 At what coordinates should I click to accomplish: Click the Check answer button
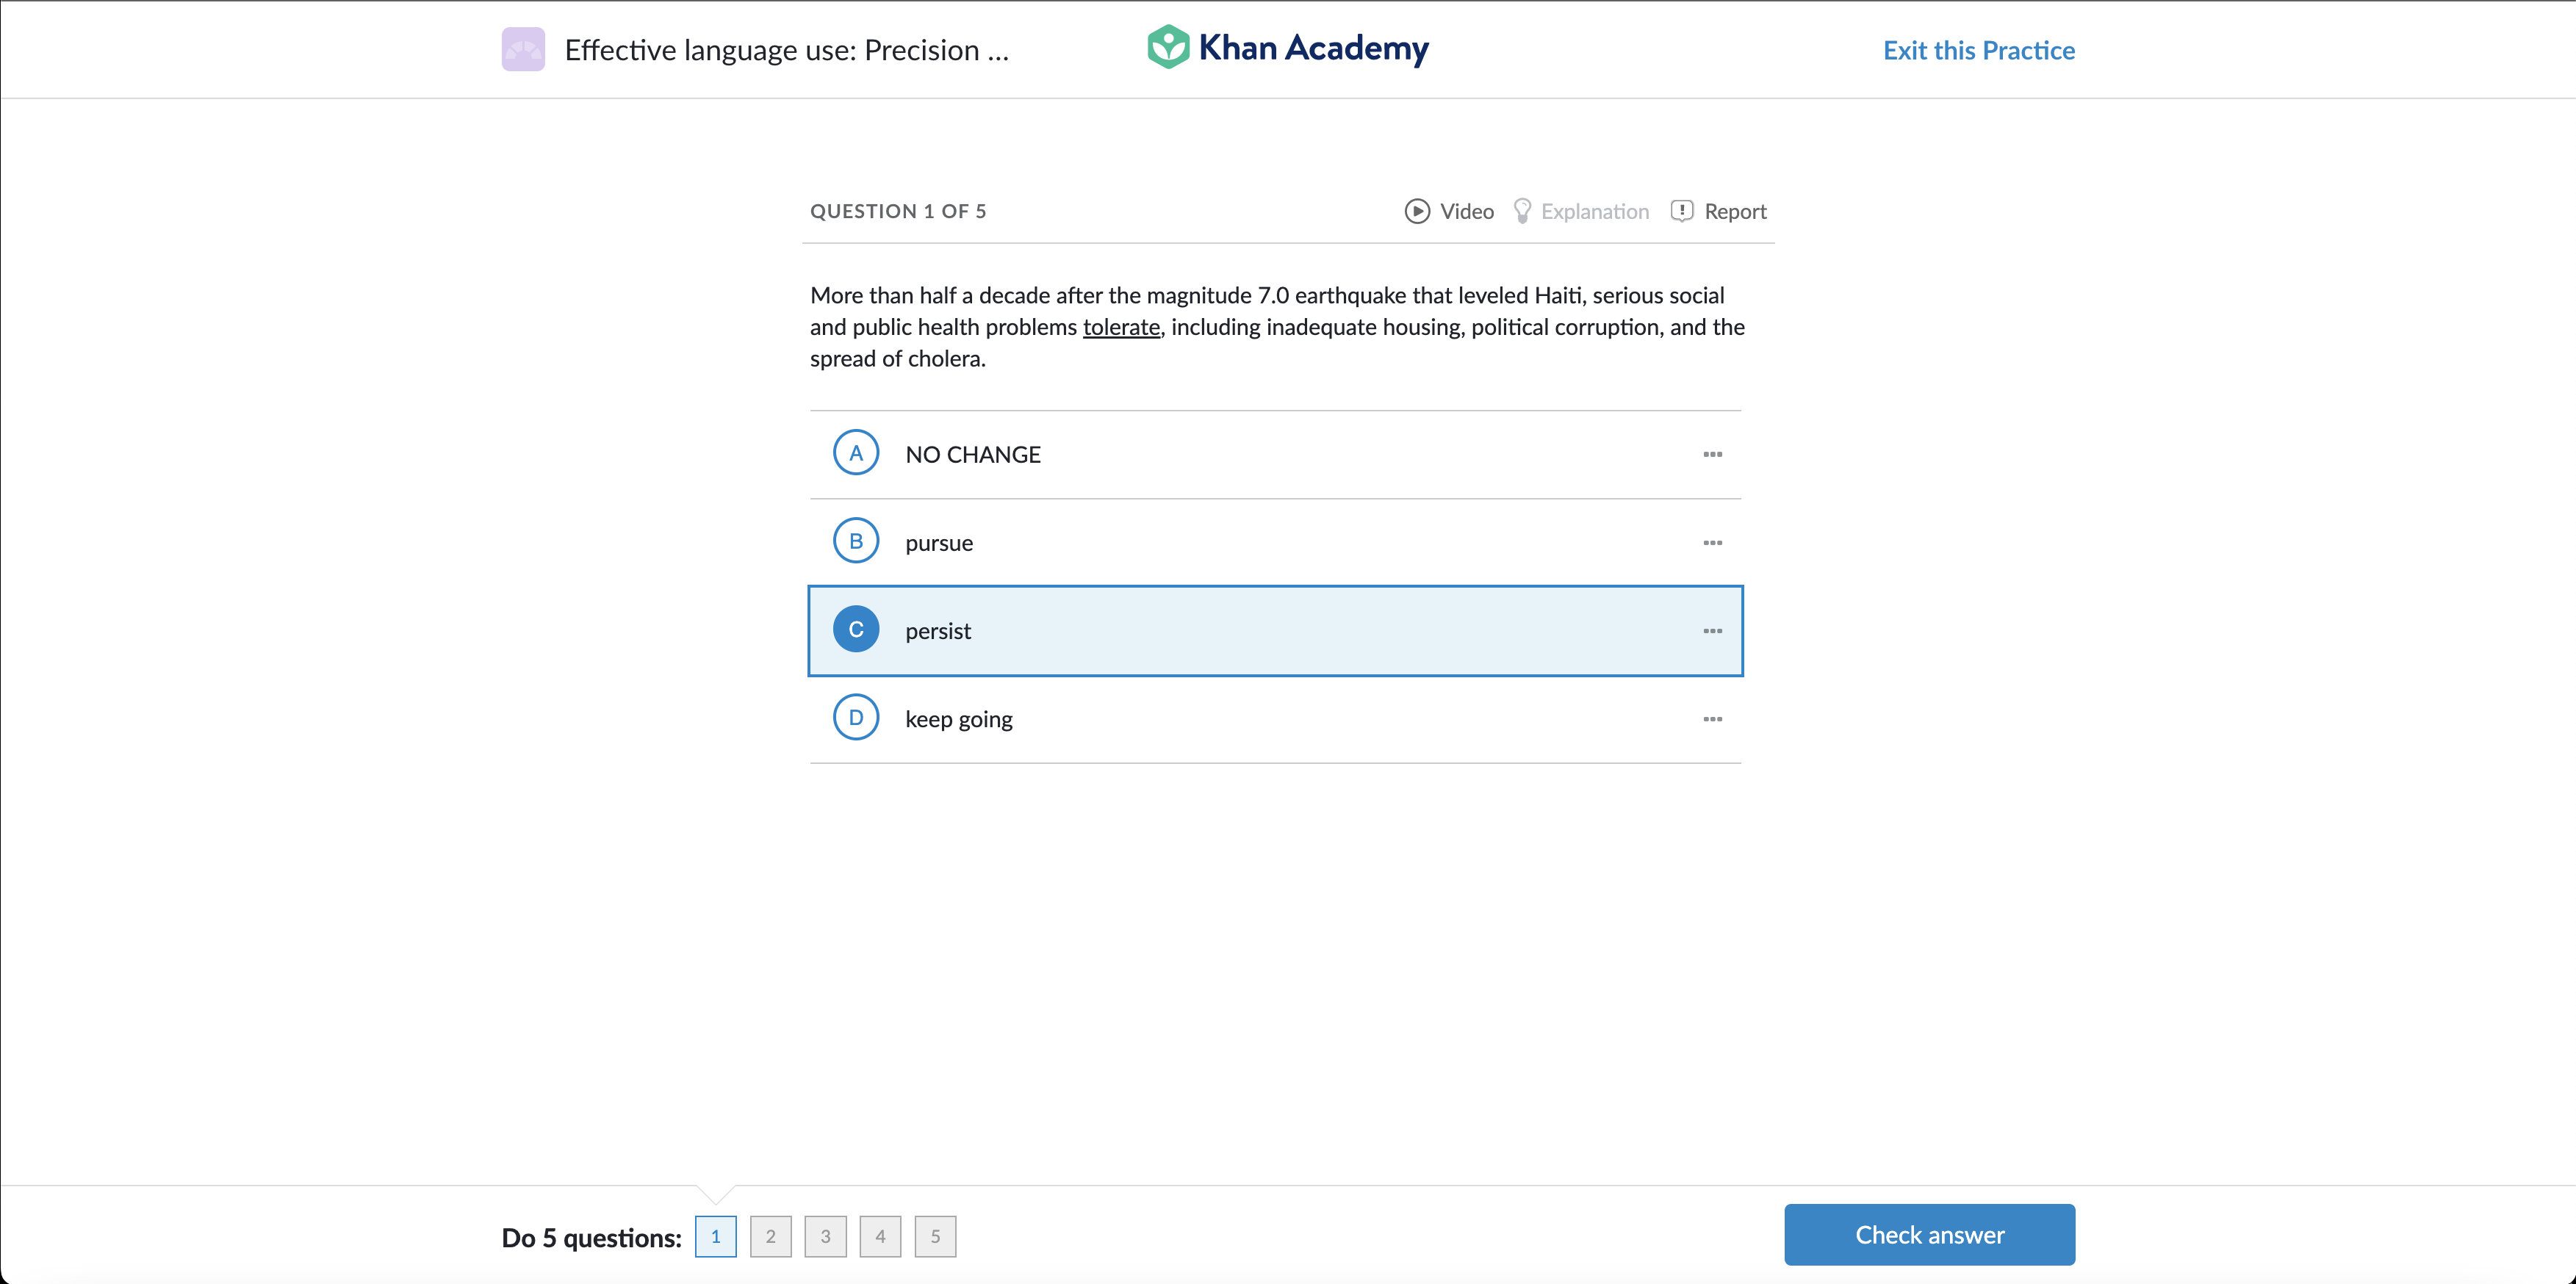(1928, 1234)
